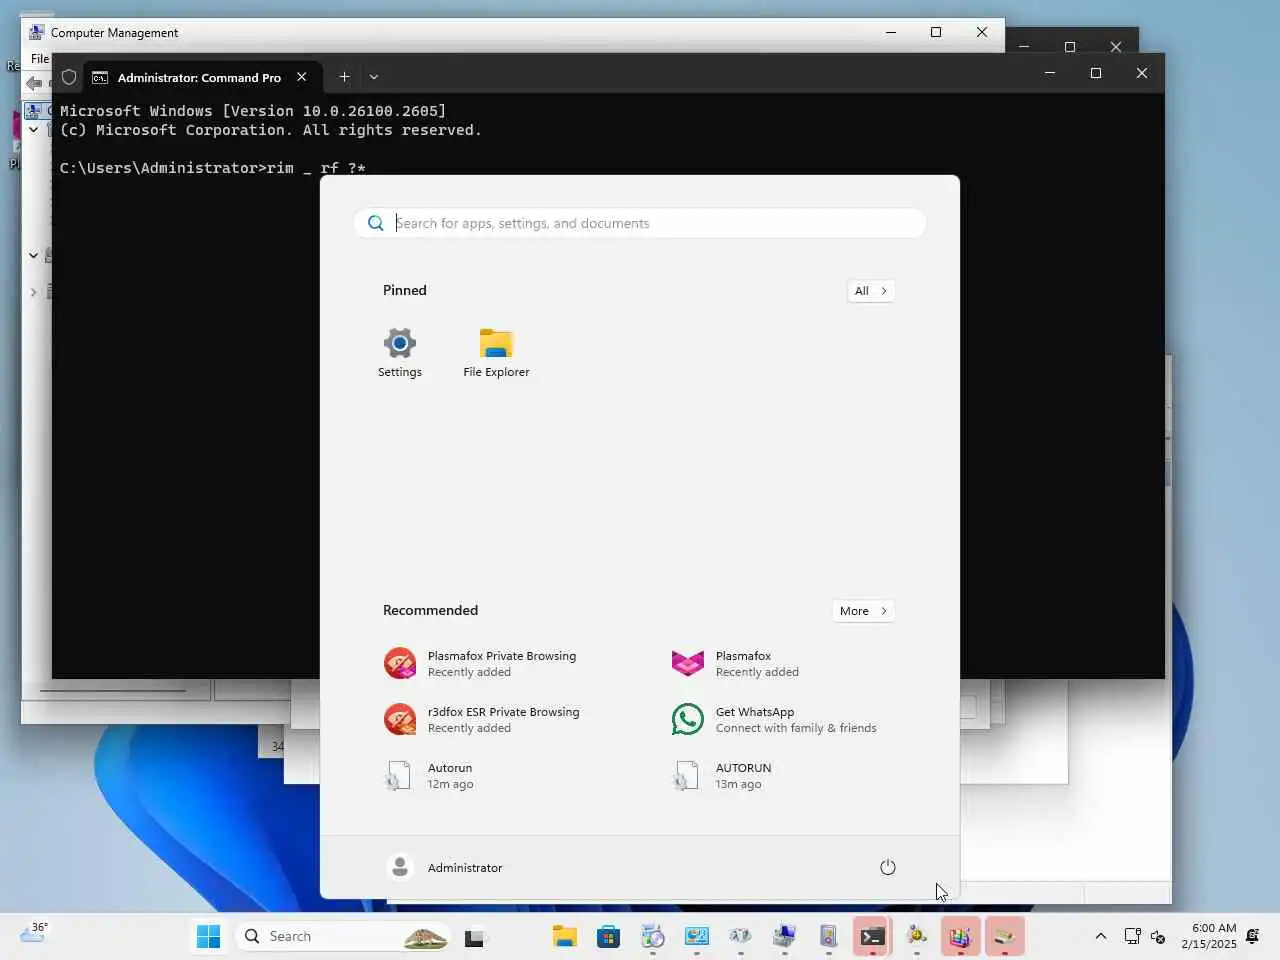This screenshot has height=960, width=1280.
Task: Open Settings from the pinned apps
Action: coord(399,353)
